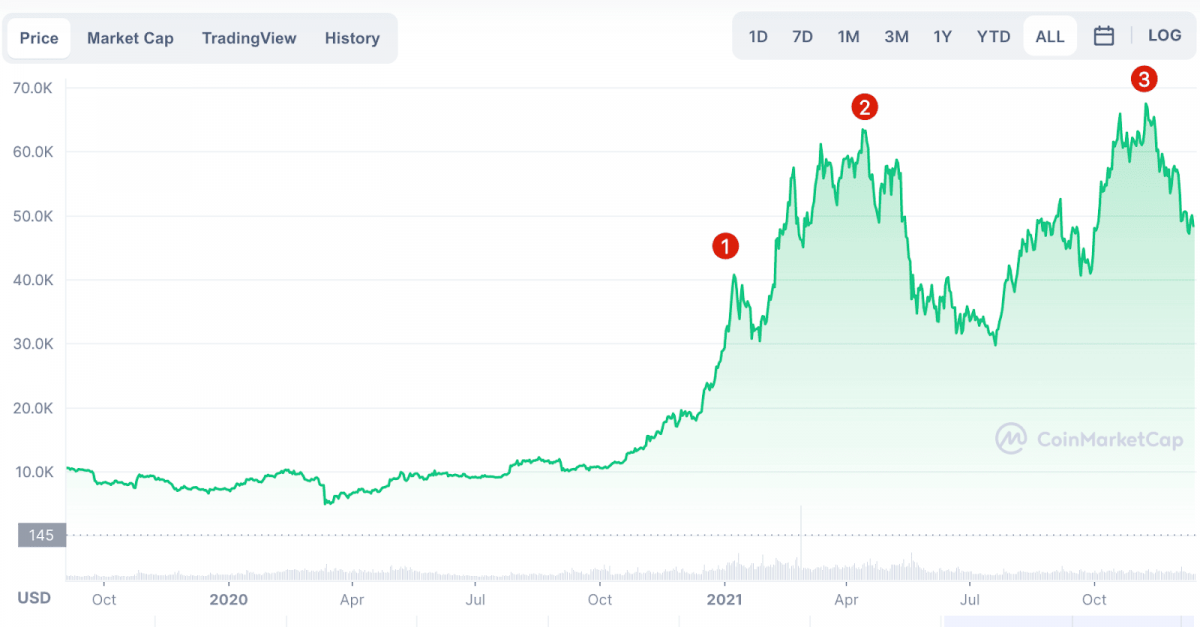Click red marker number 1

(725, 246)
